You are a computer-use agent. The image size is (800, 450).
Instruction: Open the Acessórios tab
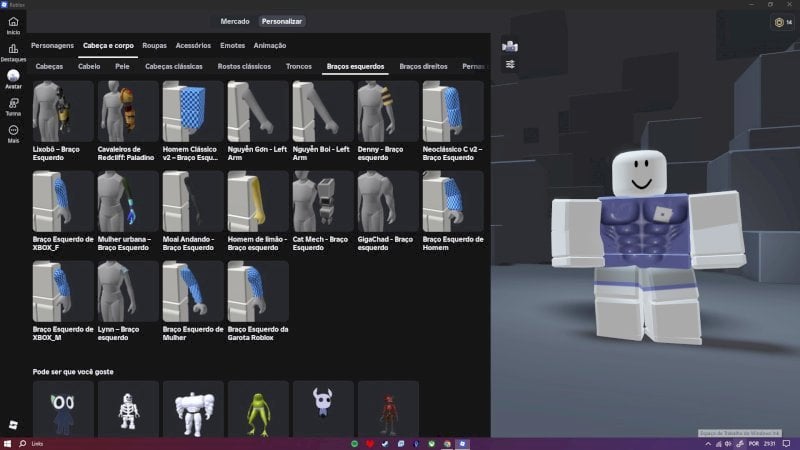pyautogui.click(x=193, y=45)
